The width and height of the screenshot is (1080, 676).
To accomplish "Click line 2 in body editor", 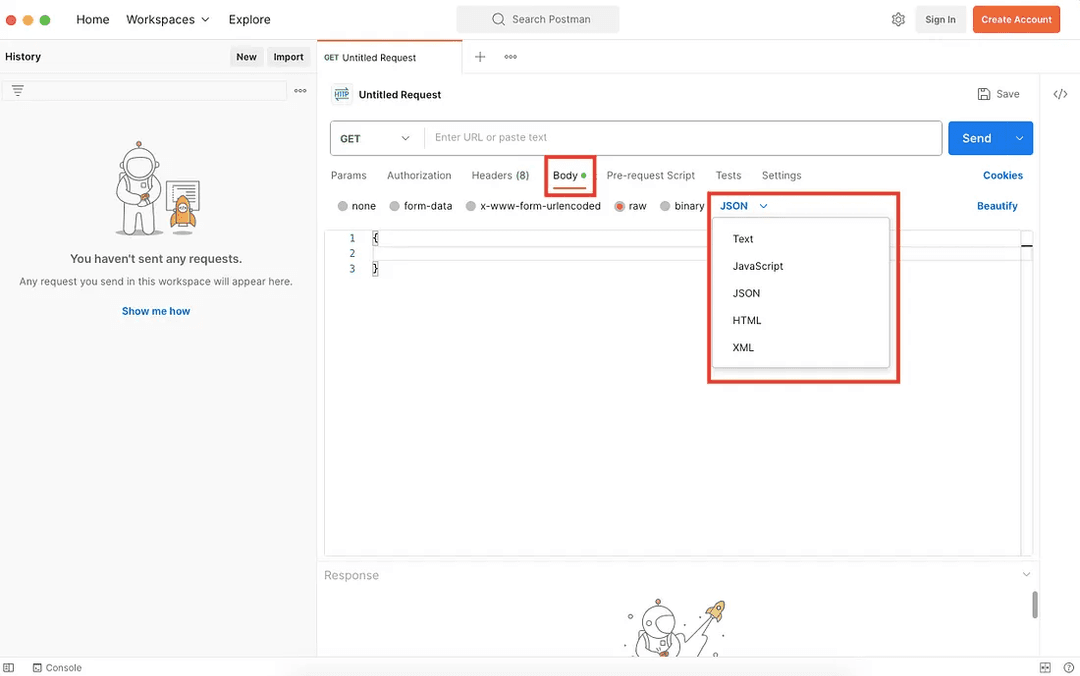I will (696, 253).
